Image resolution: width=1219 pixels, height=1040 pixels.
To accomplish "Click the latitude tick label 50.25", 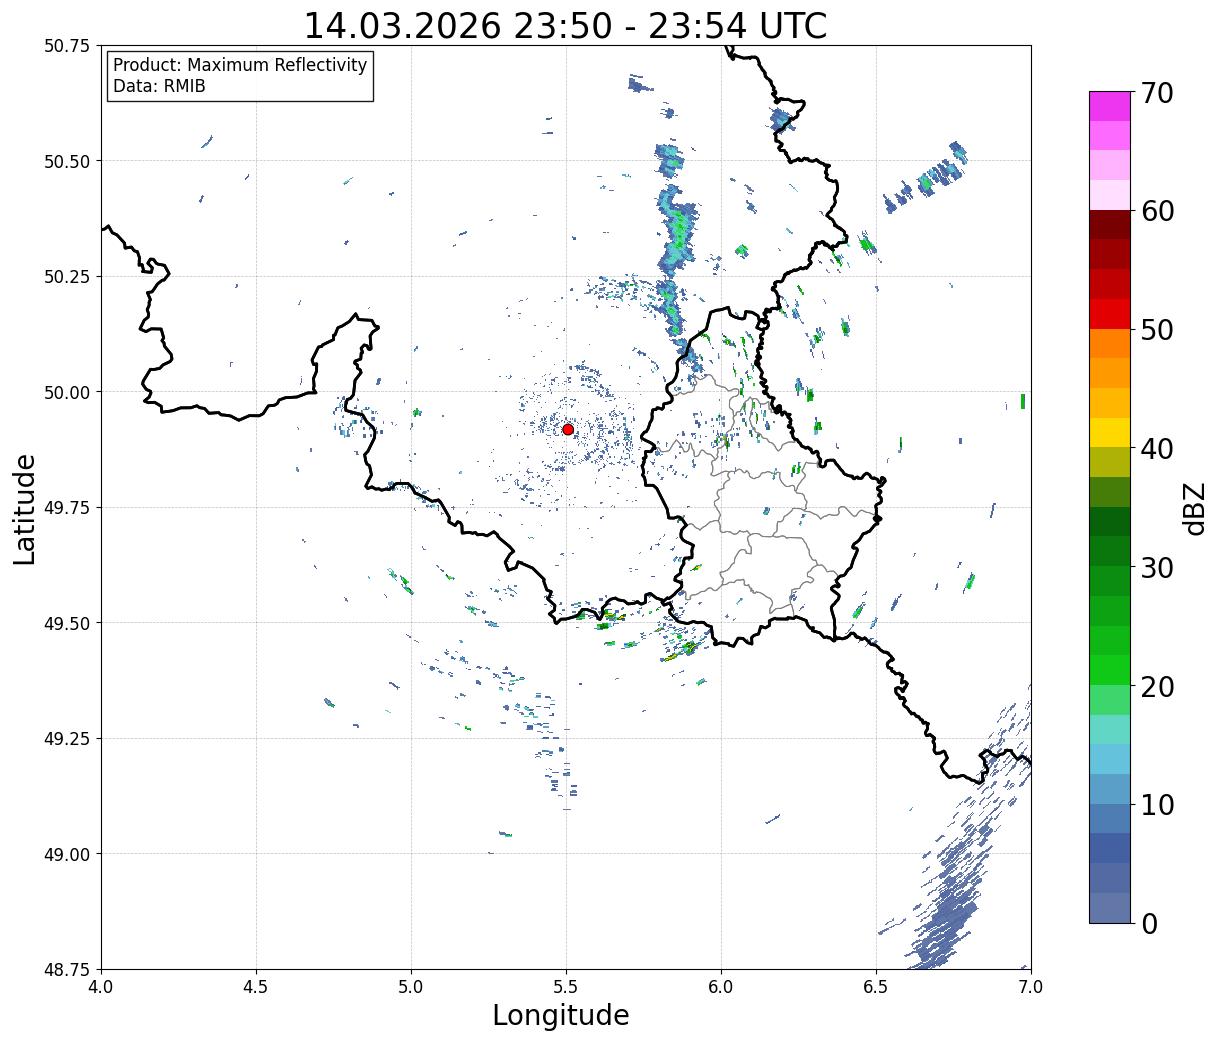I will 67,277.
